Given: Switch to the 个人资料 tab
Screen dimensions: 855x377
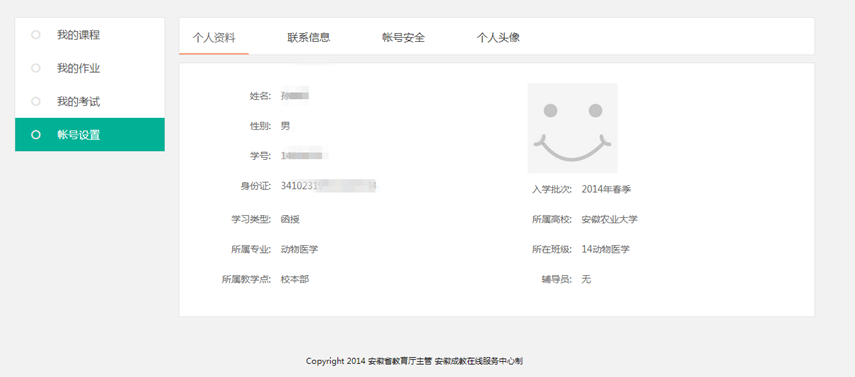Looking at the screenshot, I should point(214,38).
